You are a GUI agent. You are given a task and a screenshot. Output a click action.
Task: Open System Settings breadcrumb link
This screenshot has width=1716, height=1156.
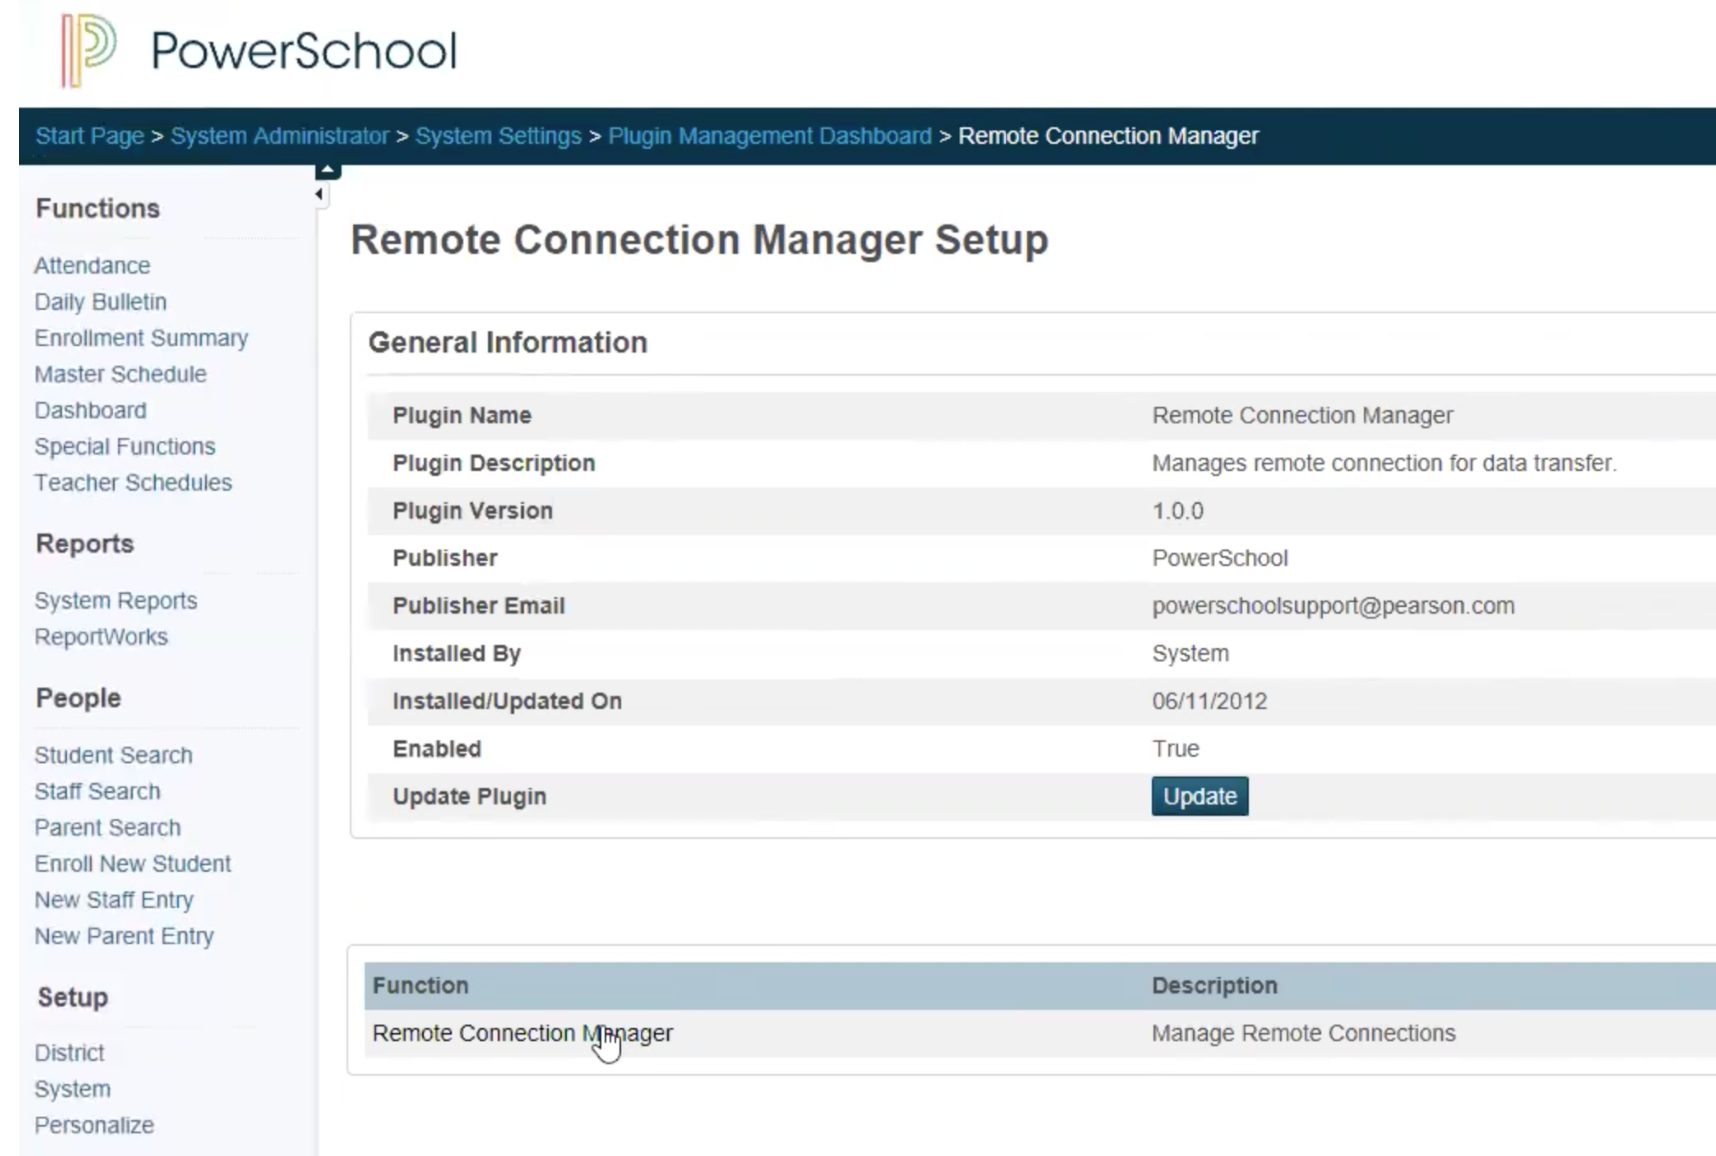point(498,136)
